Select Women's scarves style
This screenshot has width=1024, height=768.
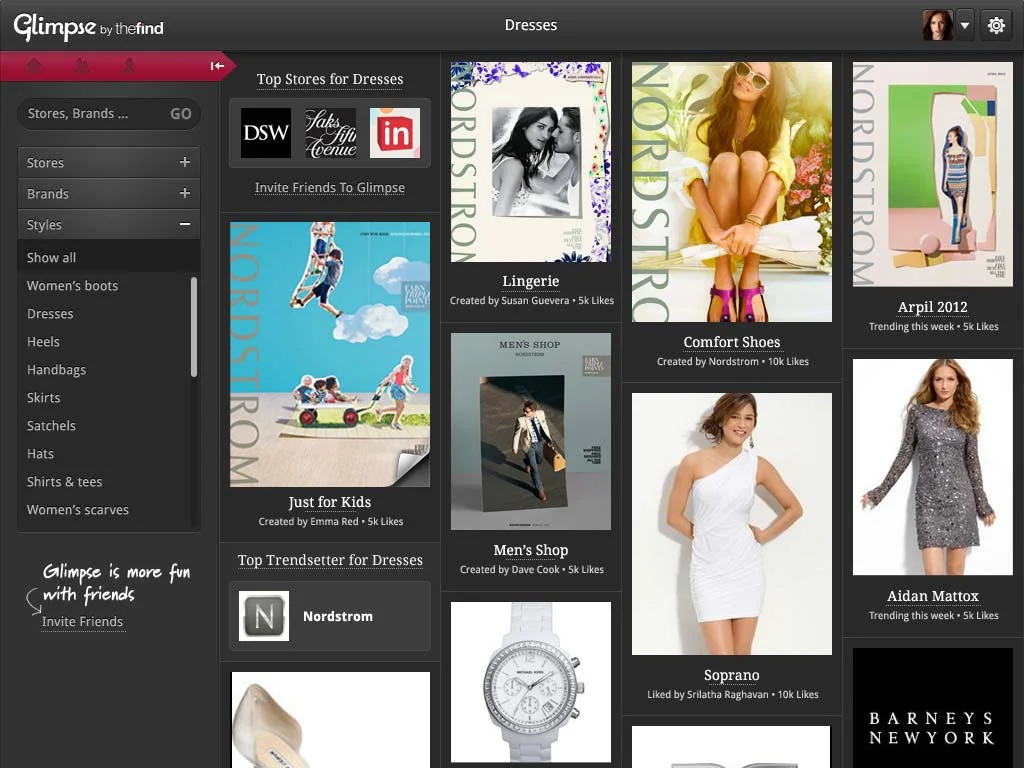click(78, 510)
